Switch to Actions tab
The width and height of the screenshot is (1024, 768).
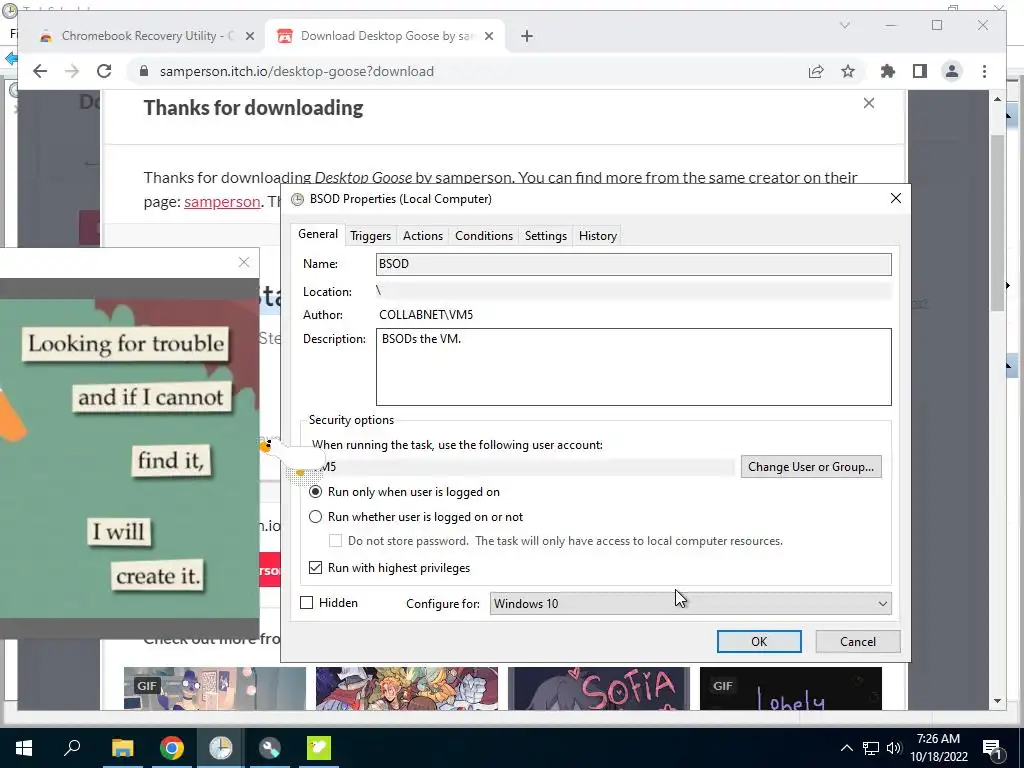click(423, 236)
